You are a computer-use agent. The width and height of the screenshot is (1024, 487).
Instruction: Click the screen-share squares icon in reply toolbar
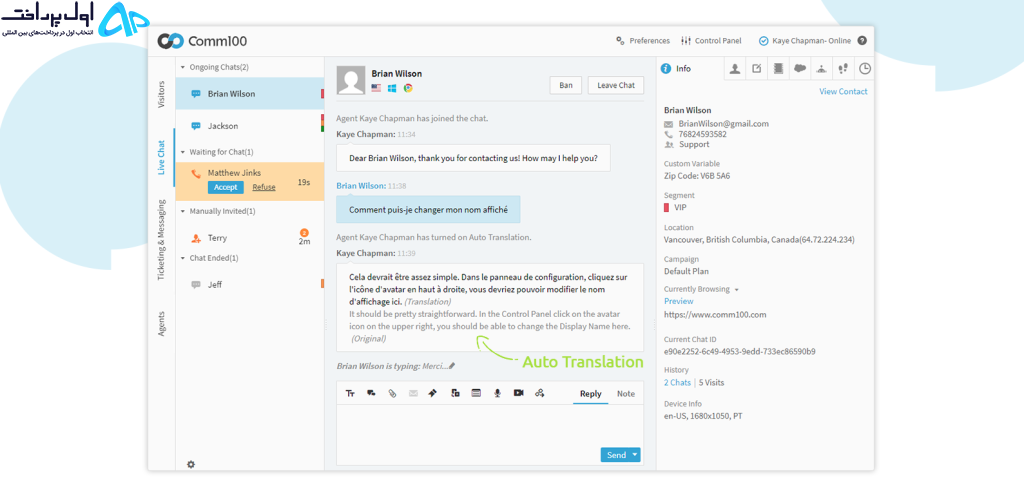tap(455, 394)
